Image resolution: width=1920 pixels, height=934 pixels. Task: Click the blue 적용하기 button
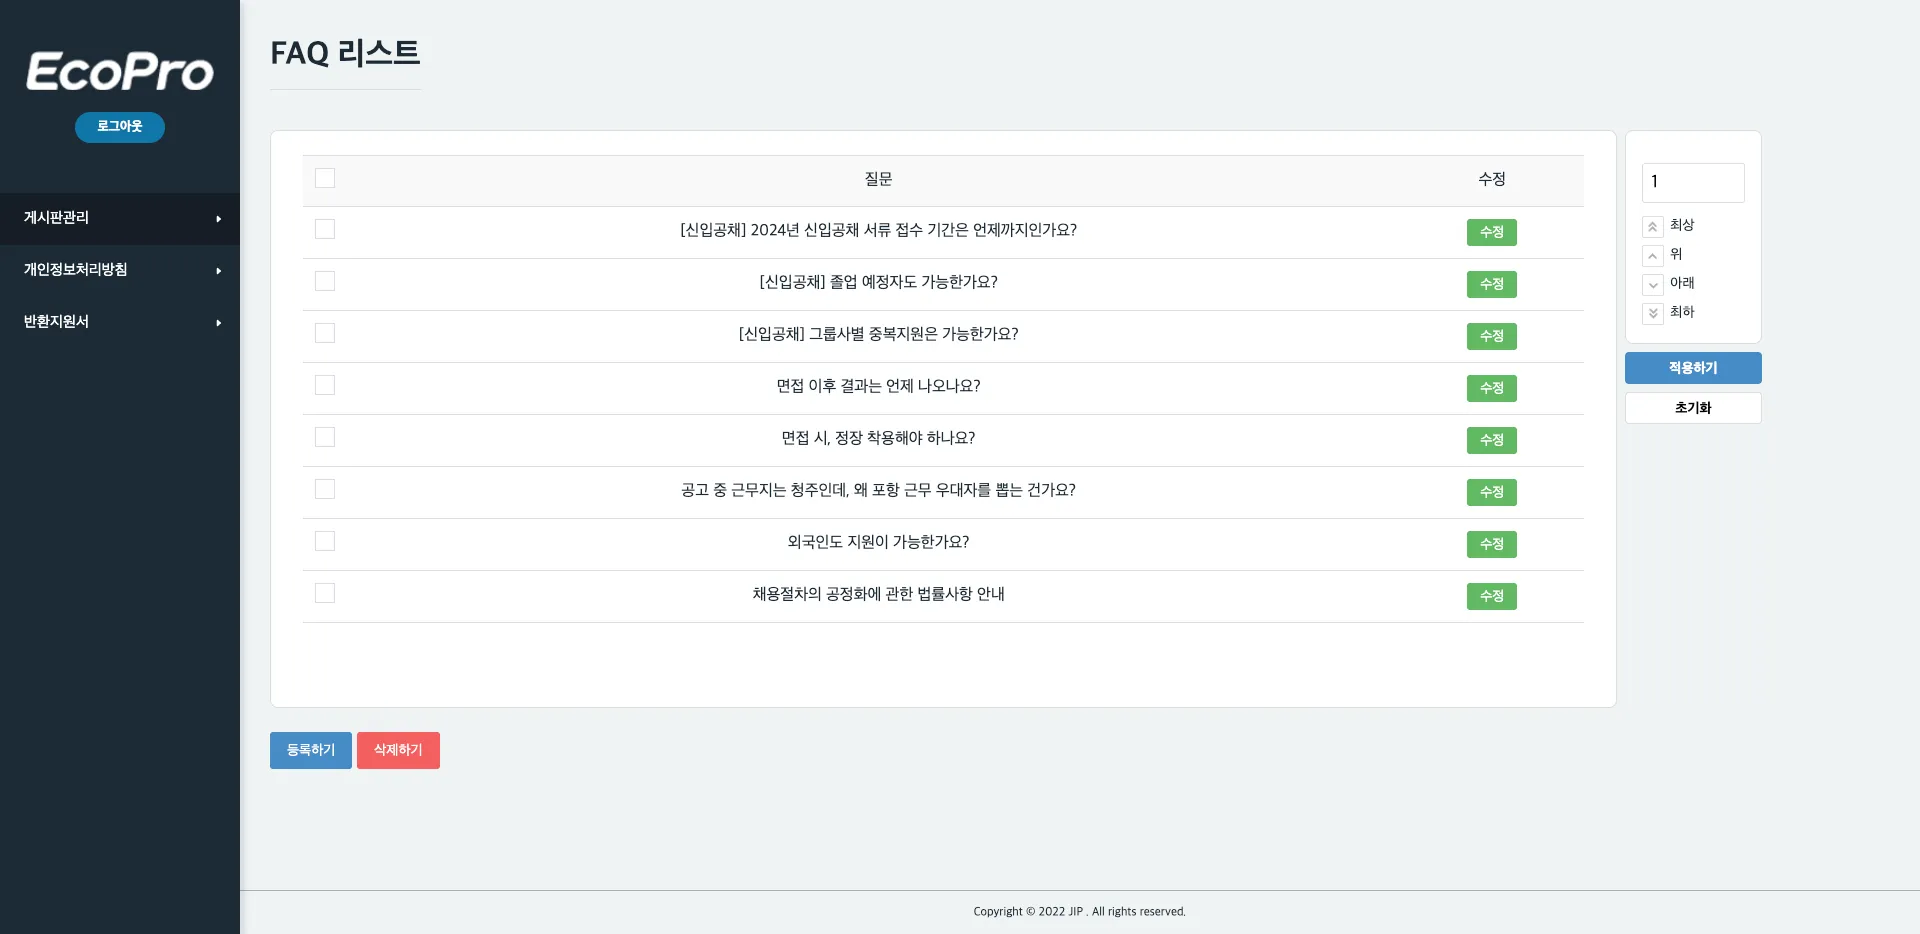(x=1693, y=368)
